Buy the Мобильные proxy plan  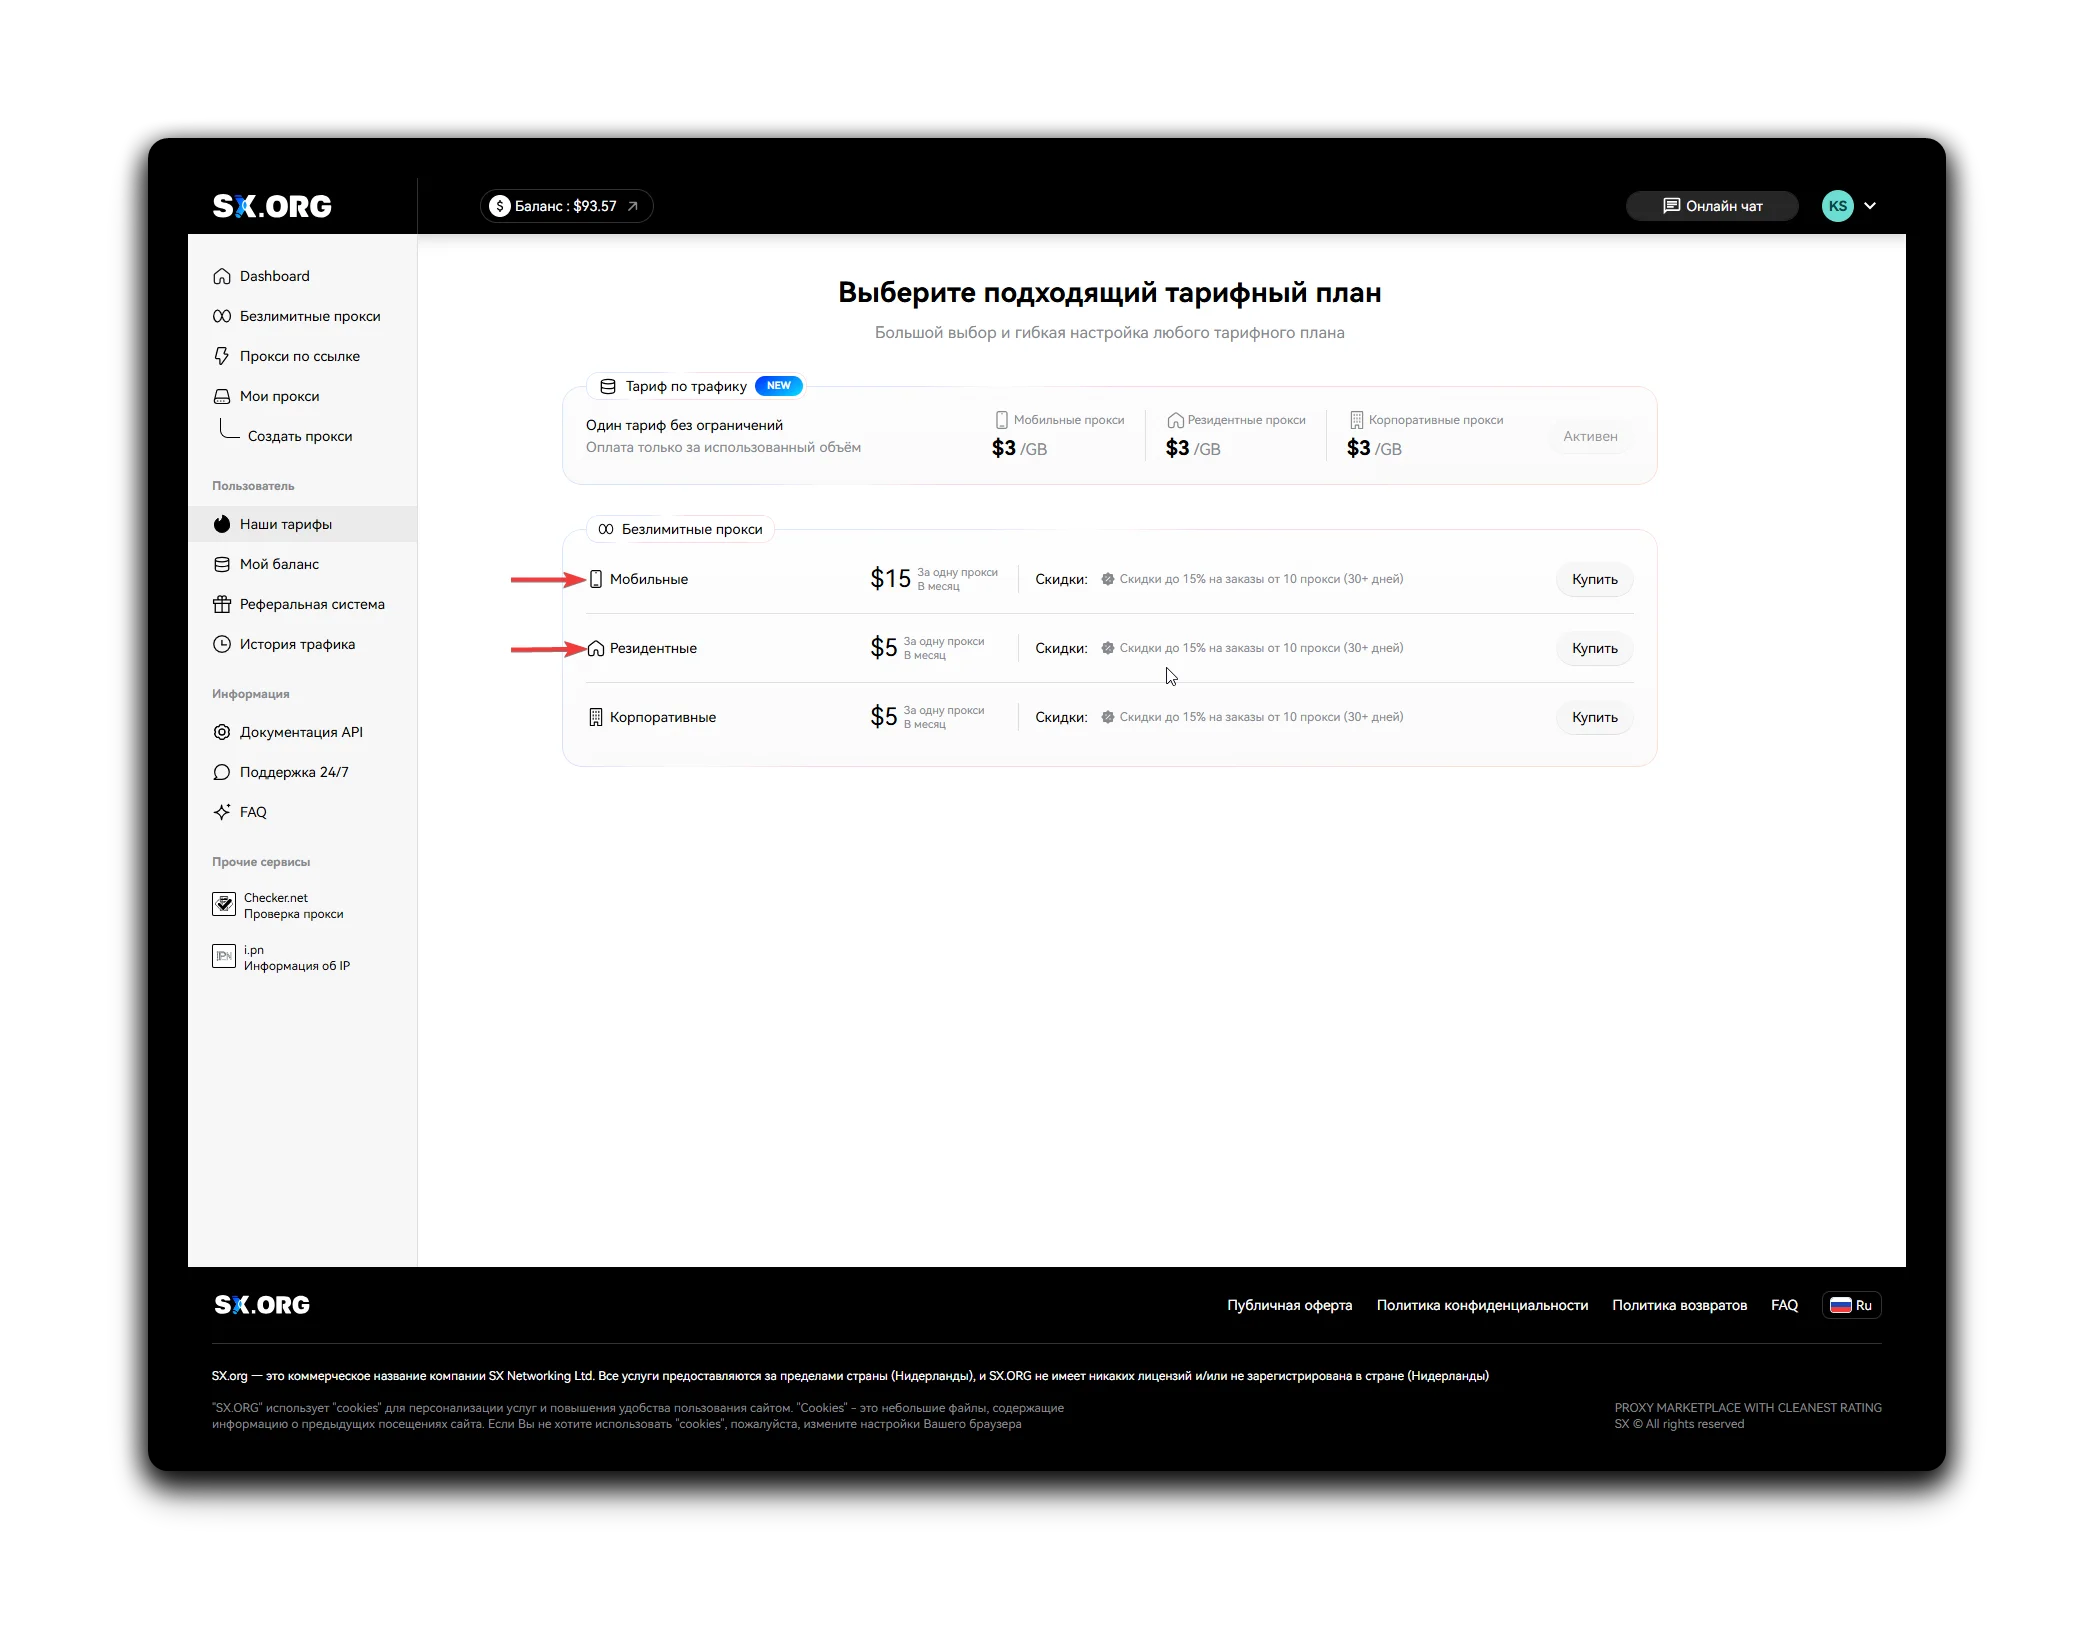tap(1594, 579)
